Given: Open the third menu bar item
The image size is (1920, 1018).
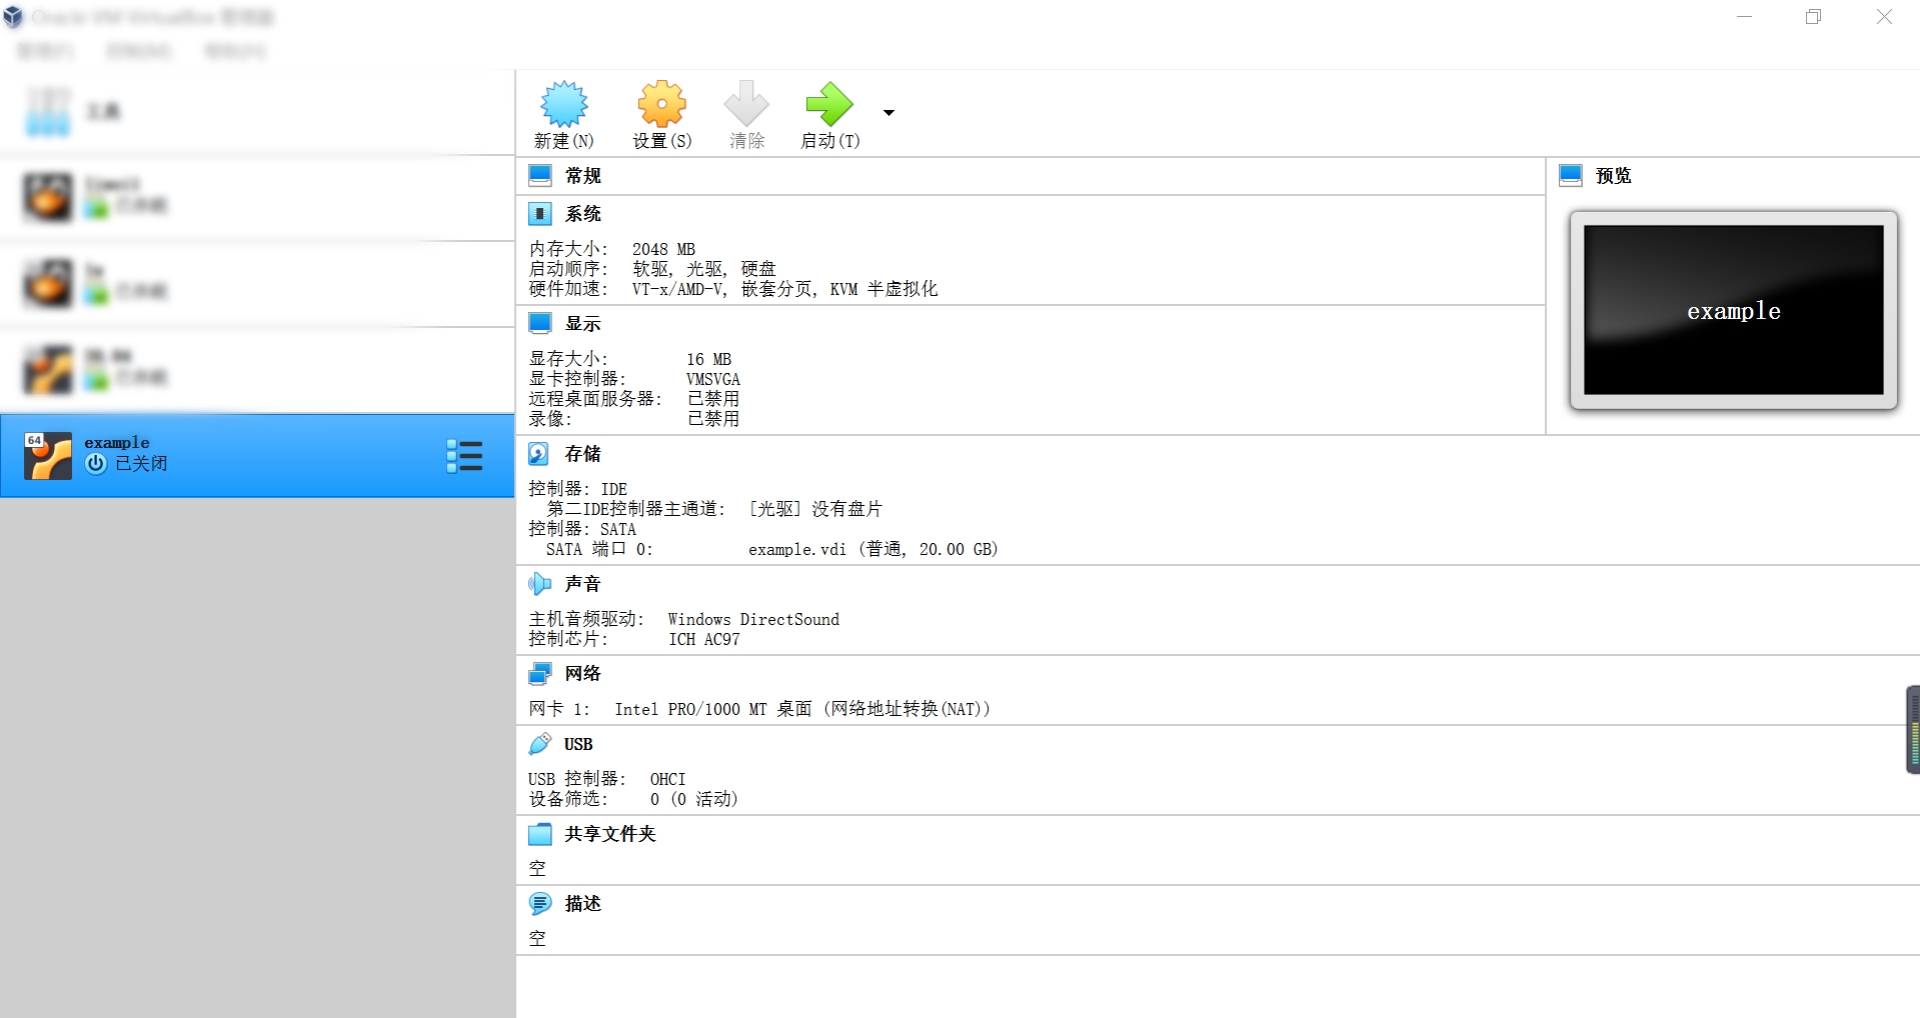Looking at the screenshot, I should click(235, 51).
